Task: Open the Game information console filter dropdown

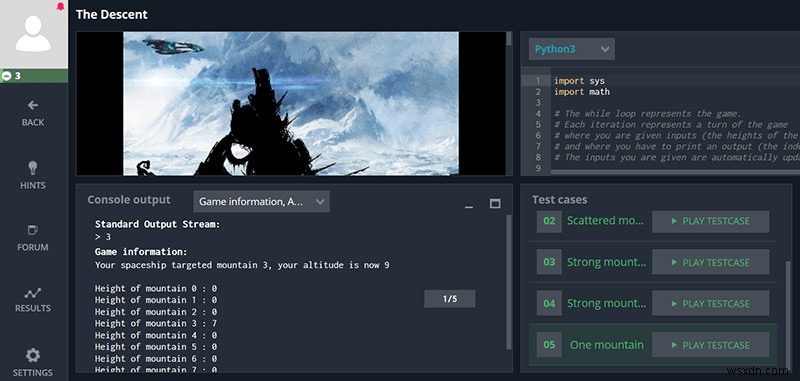Action: [x=261, y=201]
